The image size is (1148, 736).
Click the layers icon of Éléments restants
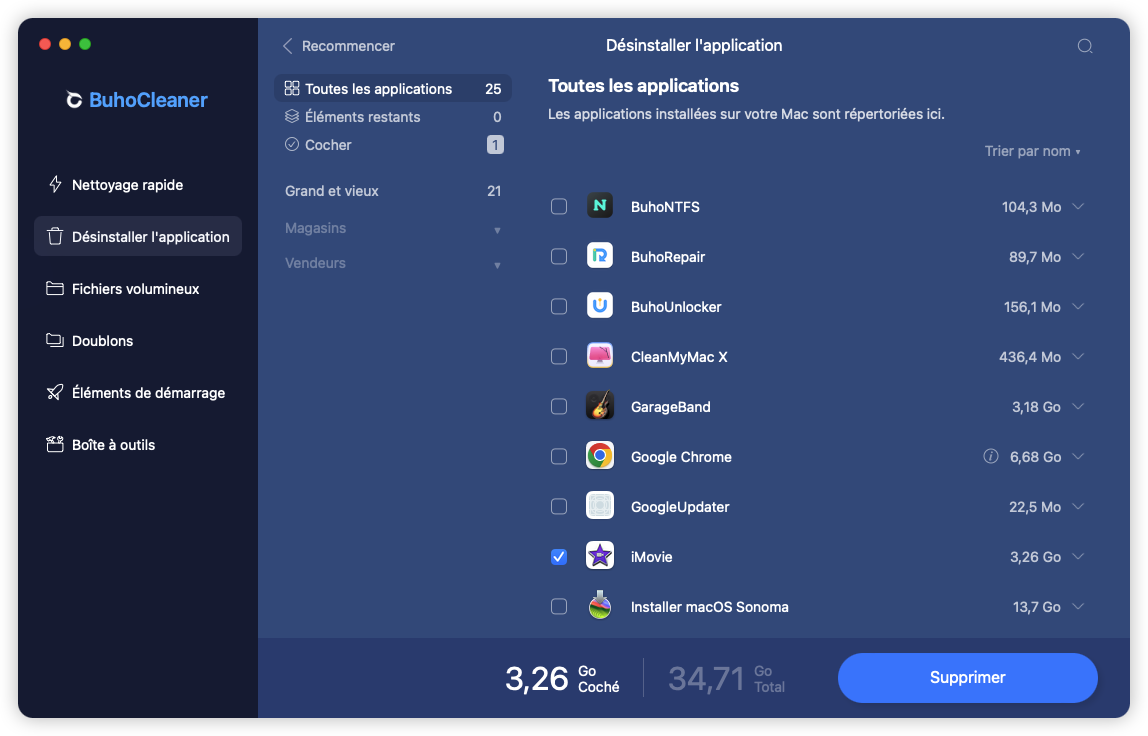pos(291,116)
